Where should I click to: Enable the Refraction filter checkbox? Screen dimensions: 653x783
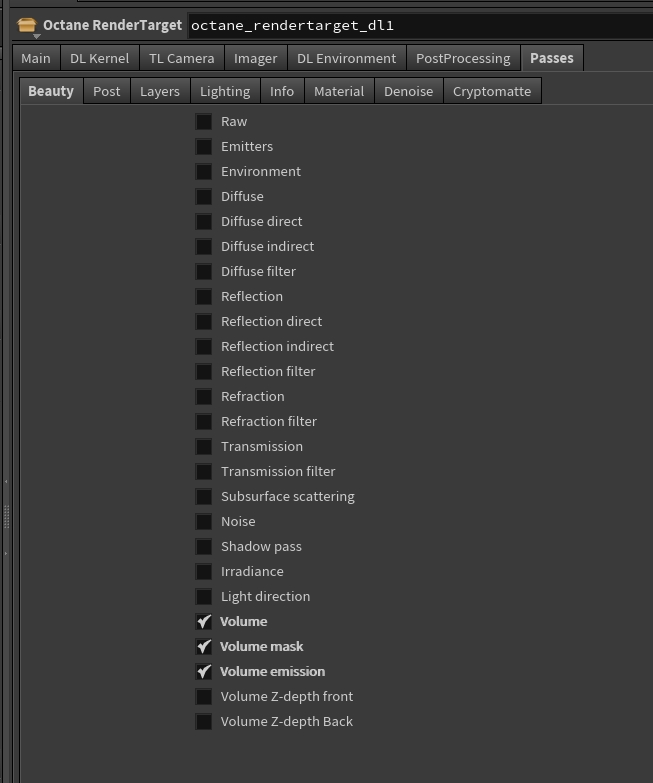pos(204,421)
